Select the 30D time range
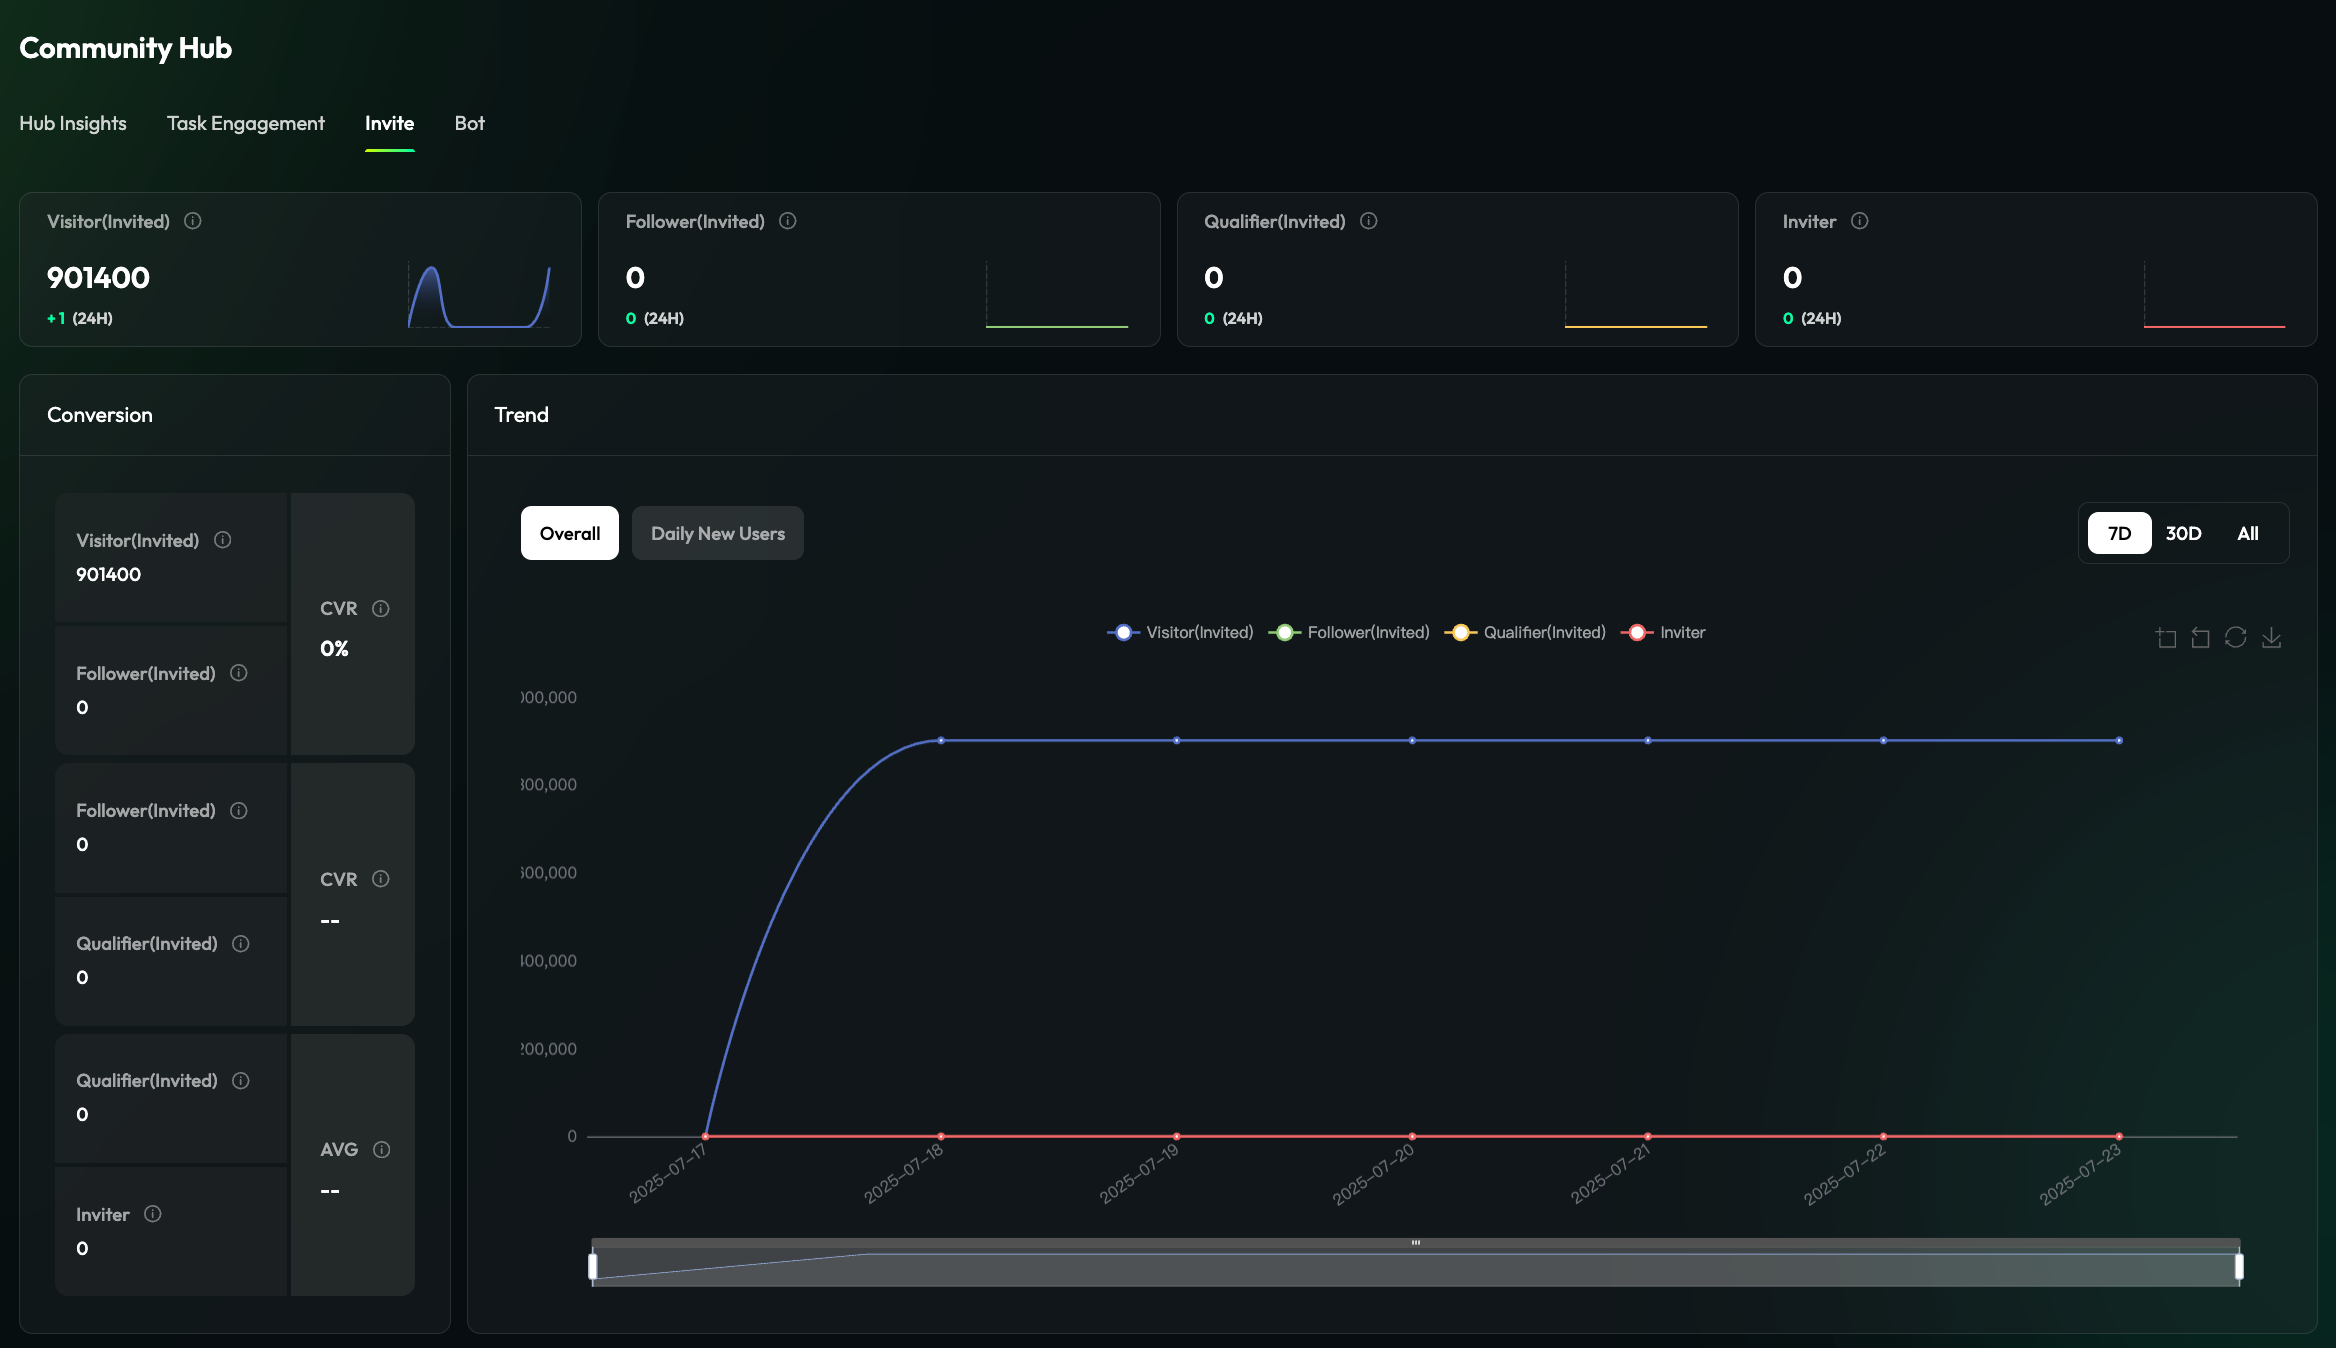2336x1348 pixels. tap(2183, 533)
